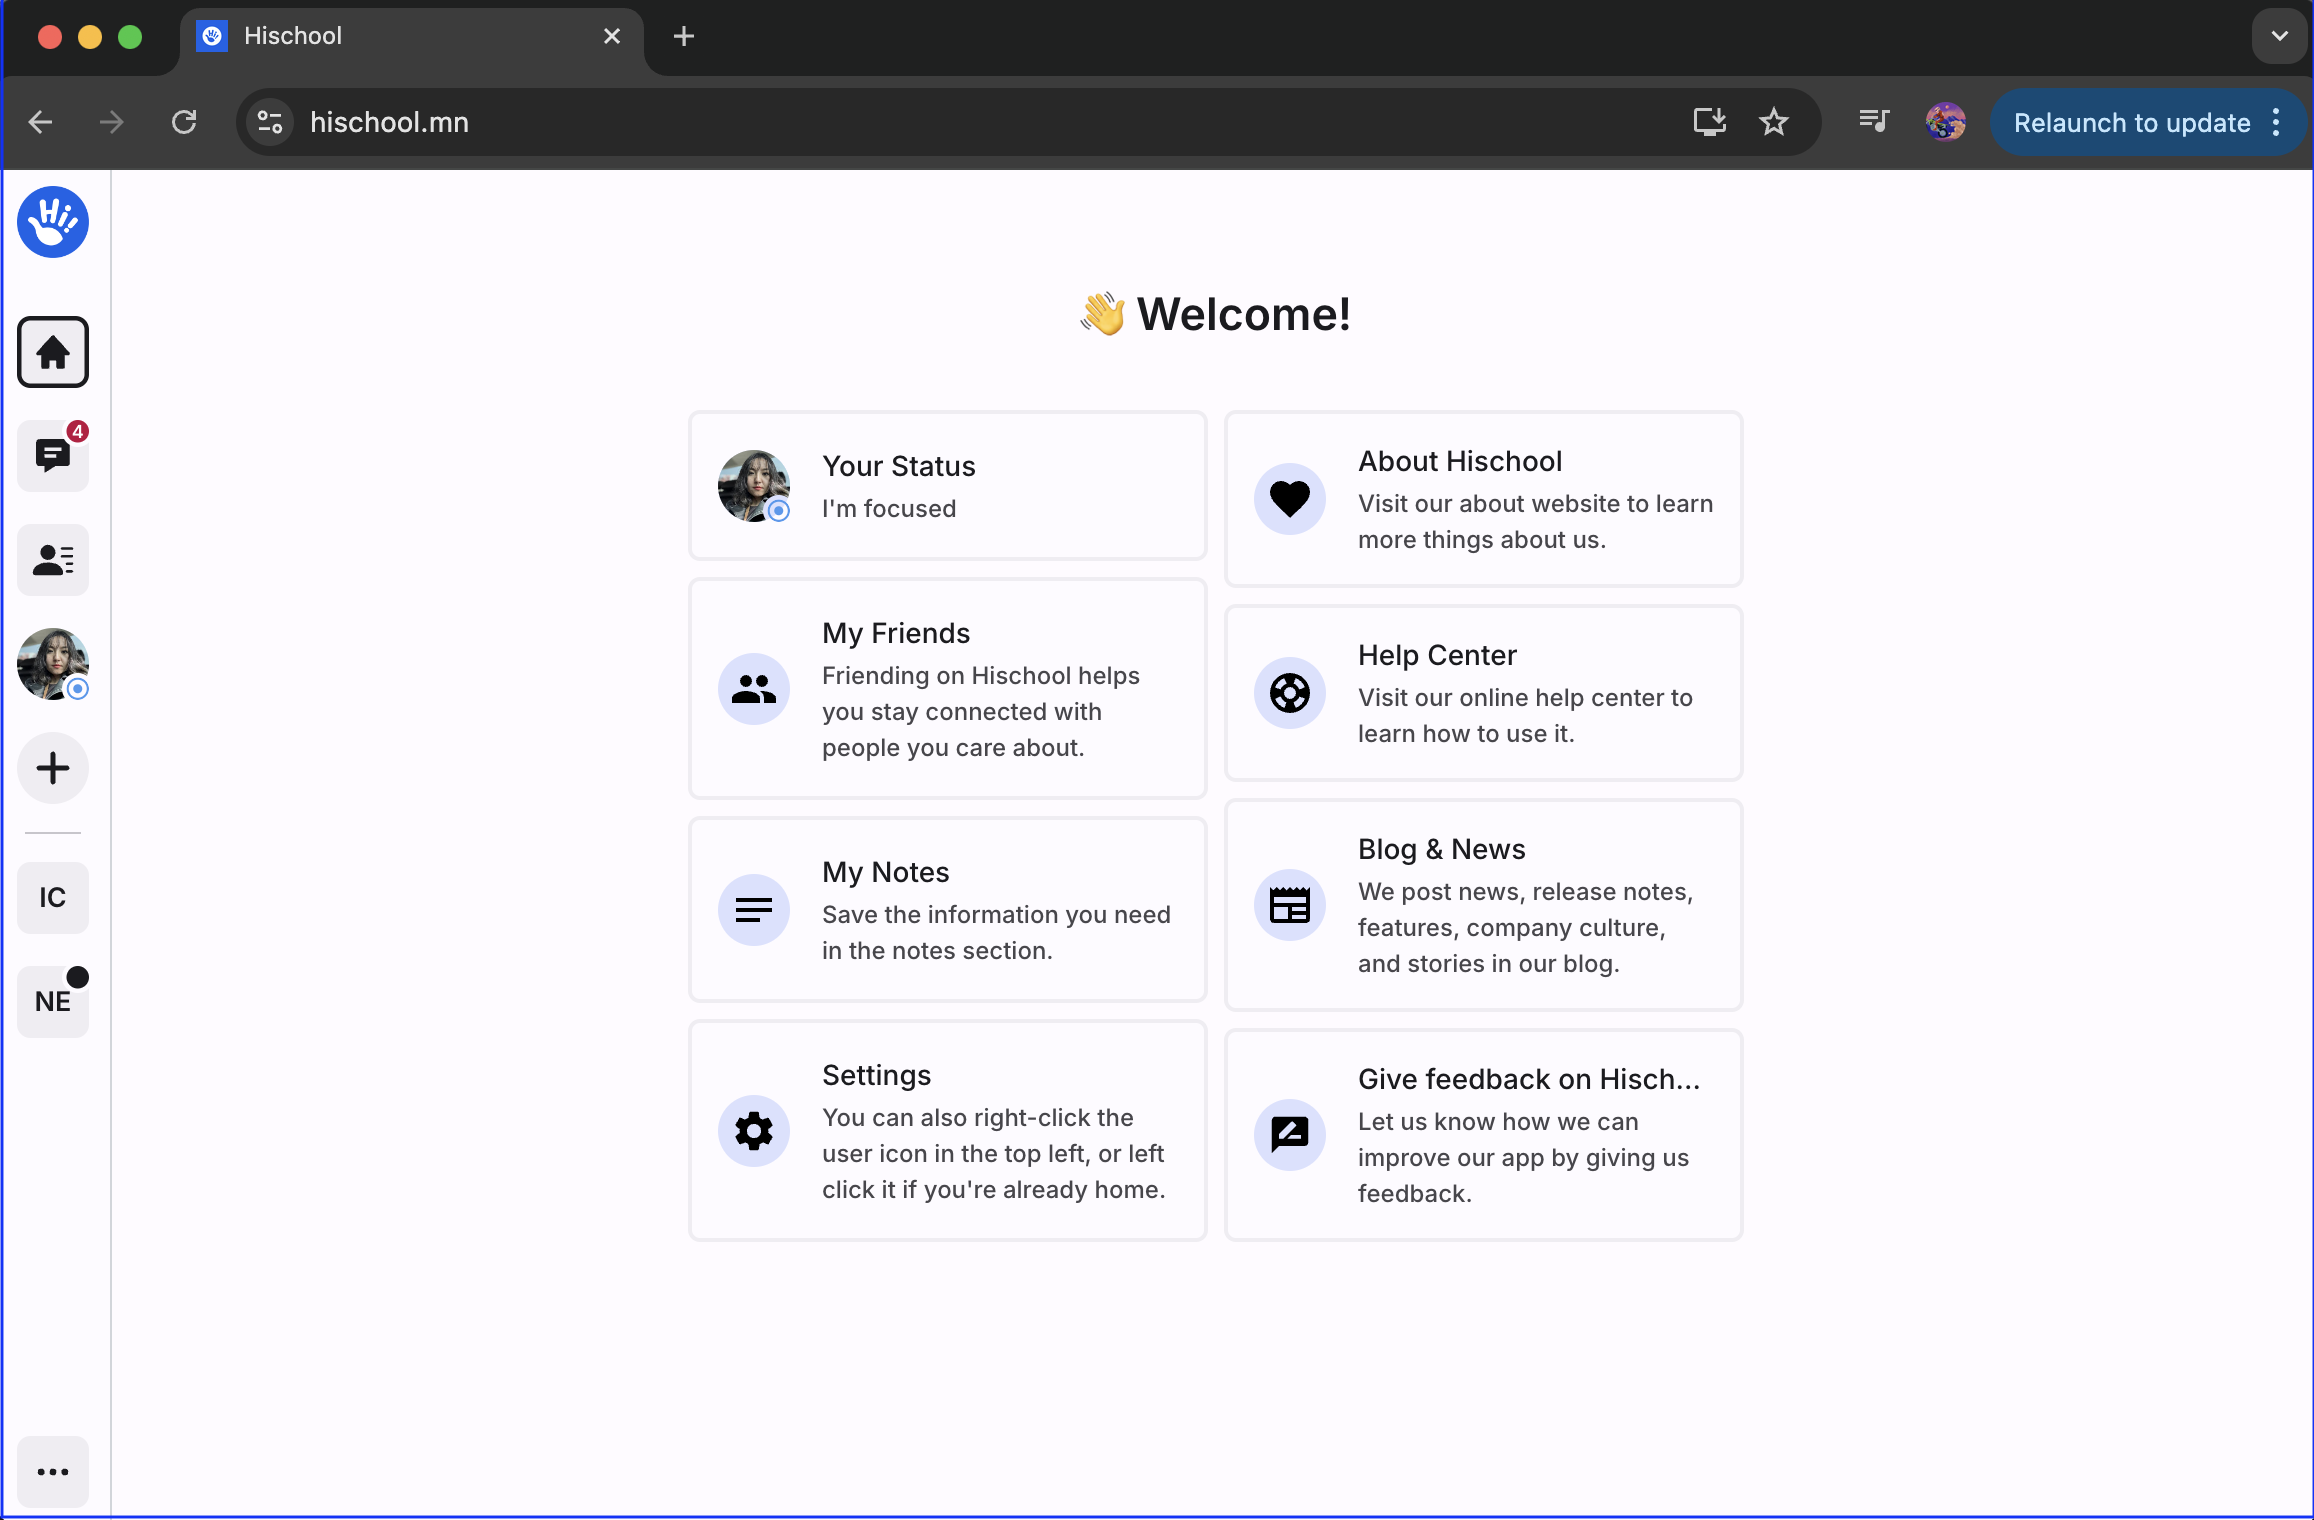Open the Home sidebar icon
The width and height of the screenshot is (2314, 1520).
pyautogui.click(x=53, y=352)
